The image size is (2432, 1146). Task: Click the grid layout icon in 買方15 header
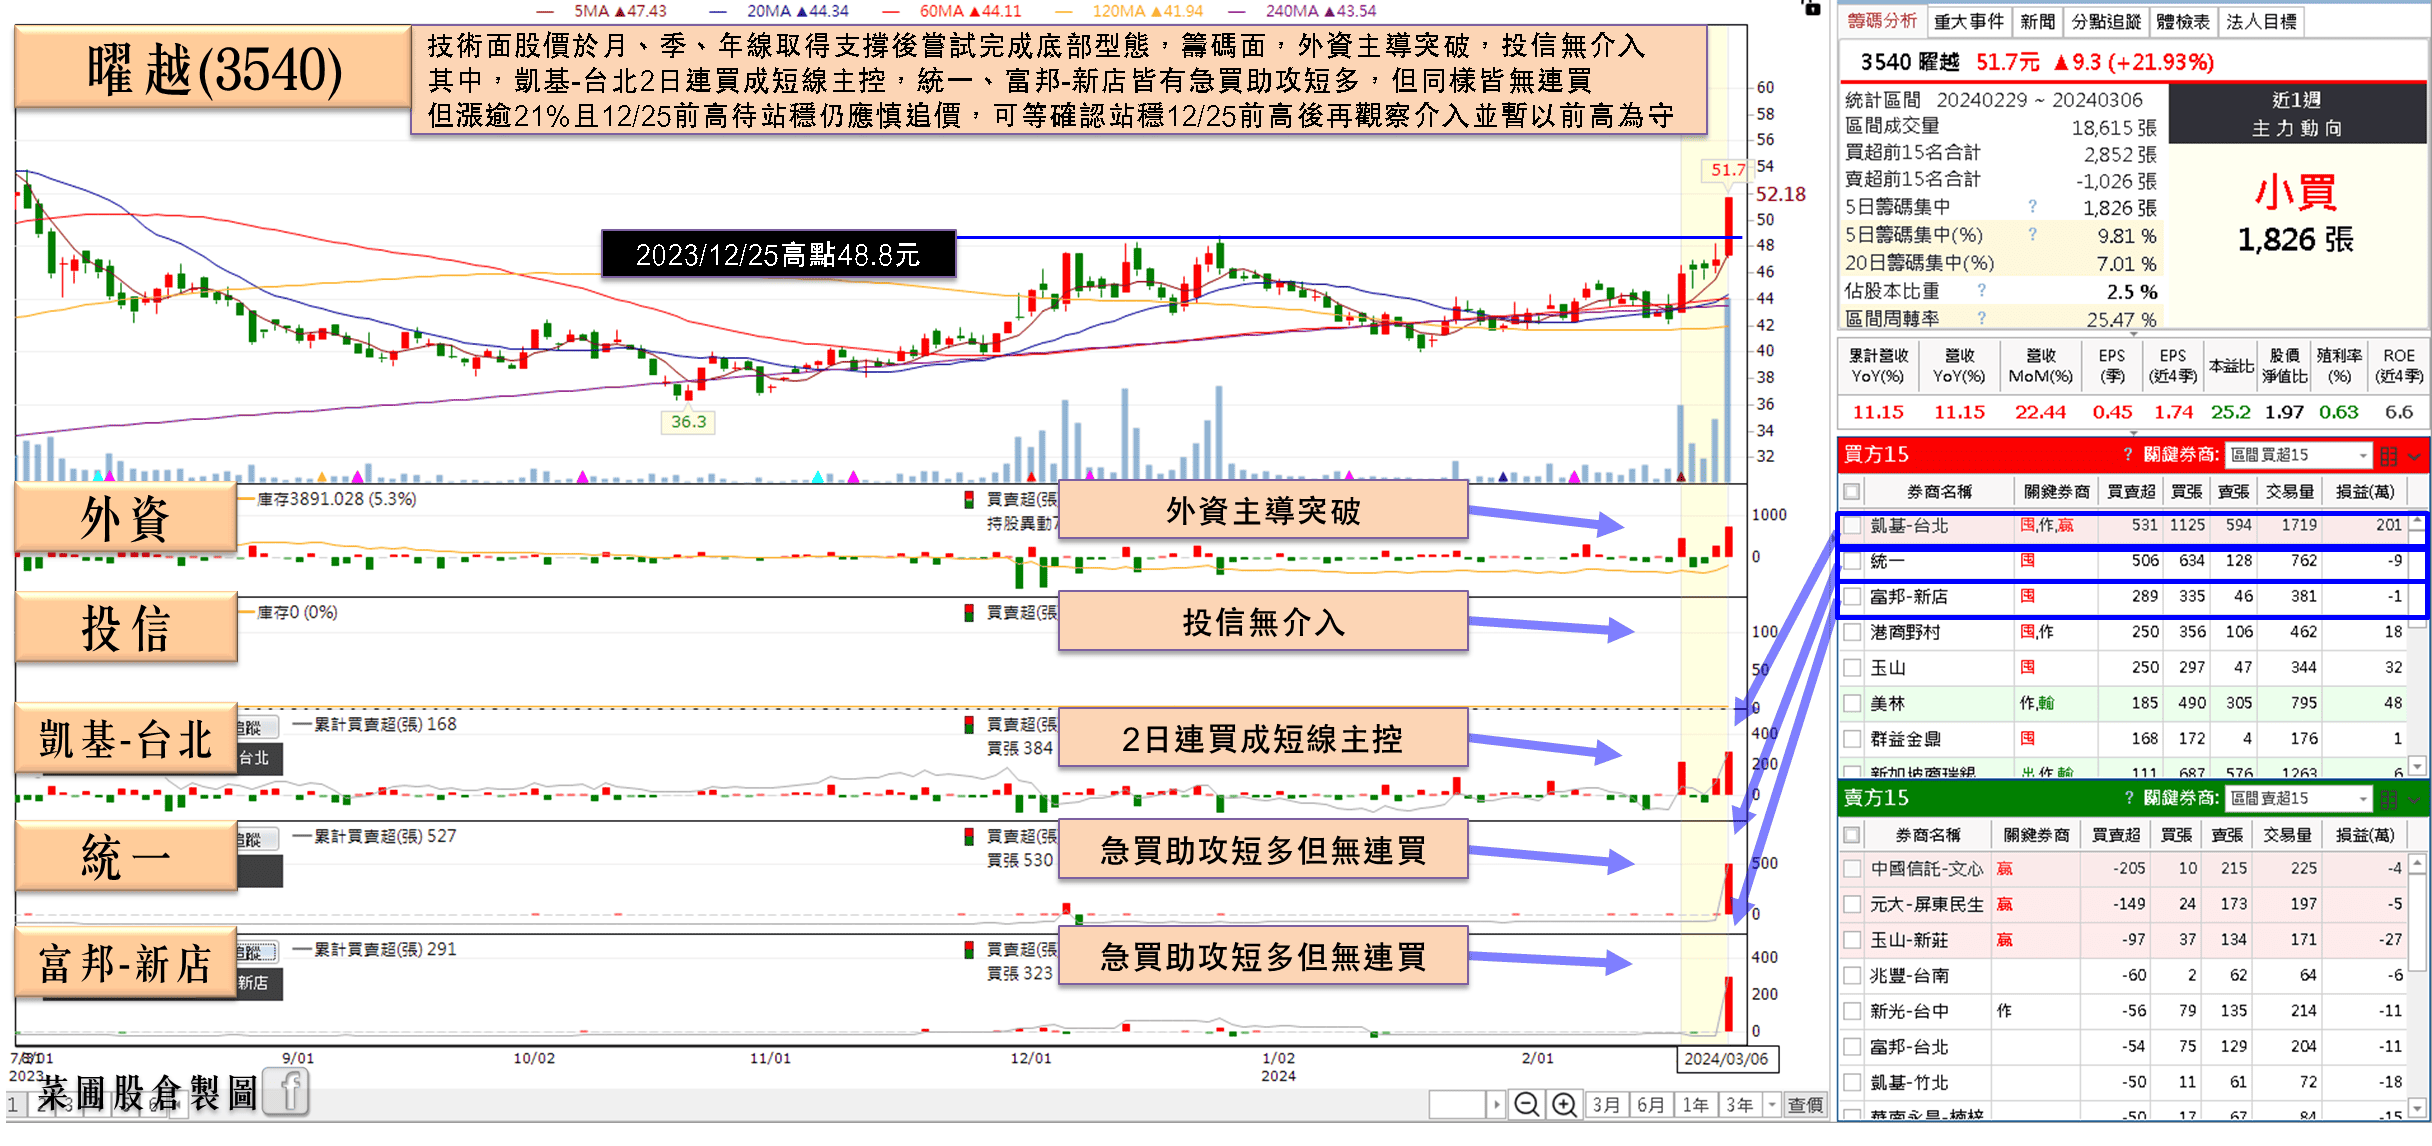click(2388, 455)
